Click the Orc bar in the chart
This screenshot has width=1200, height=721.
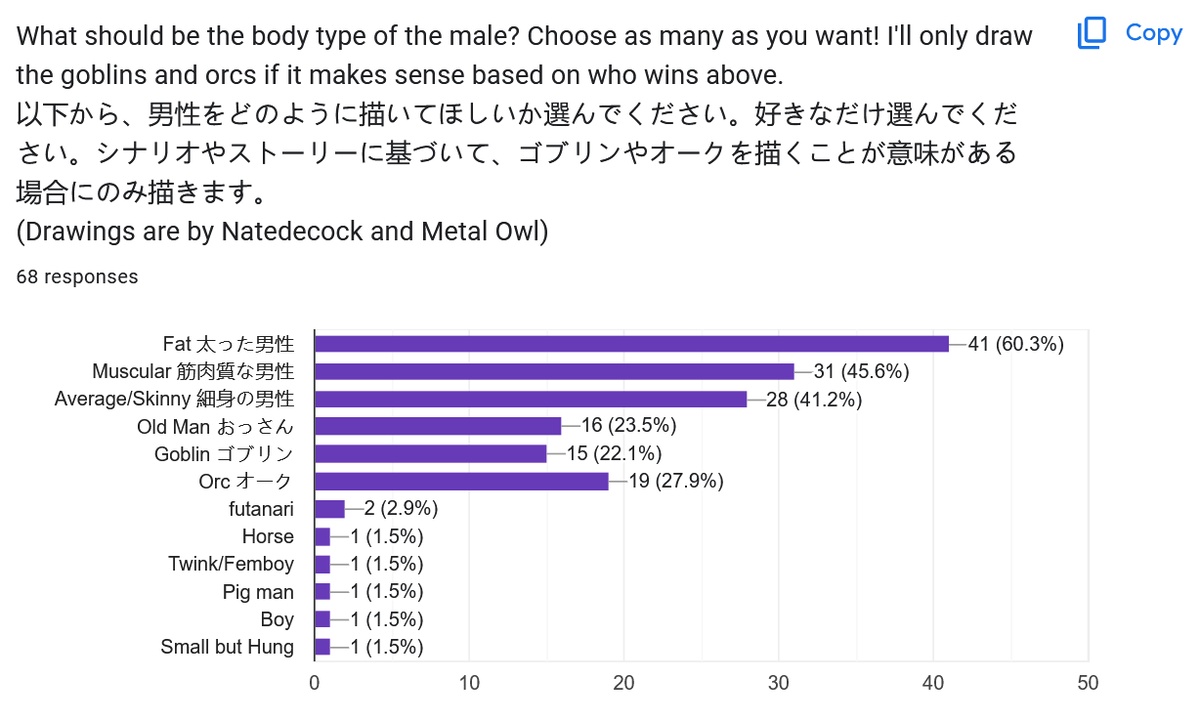coord(461,481)
